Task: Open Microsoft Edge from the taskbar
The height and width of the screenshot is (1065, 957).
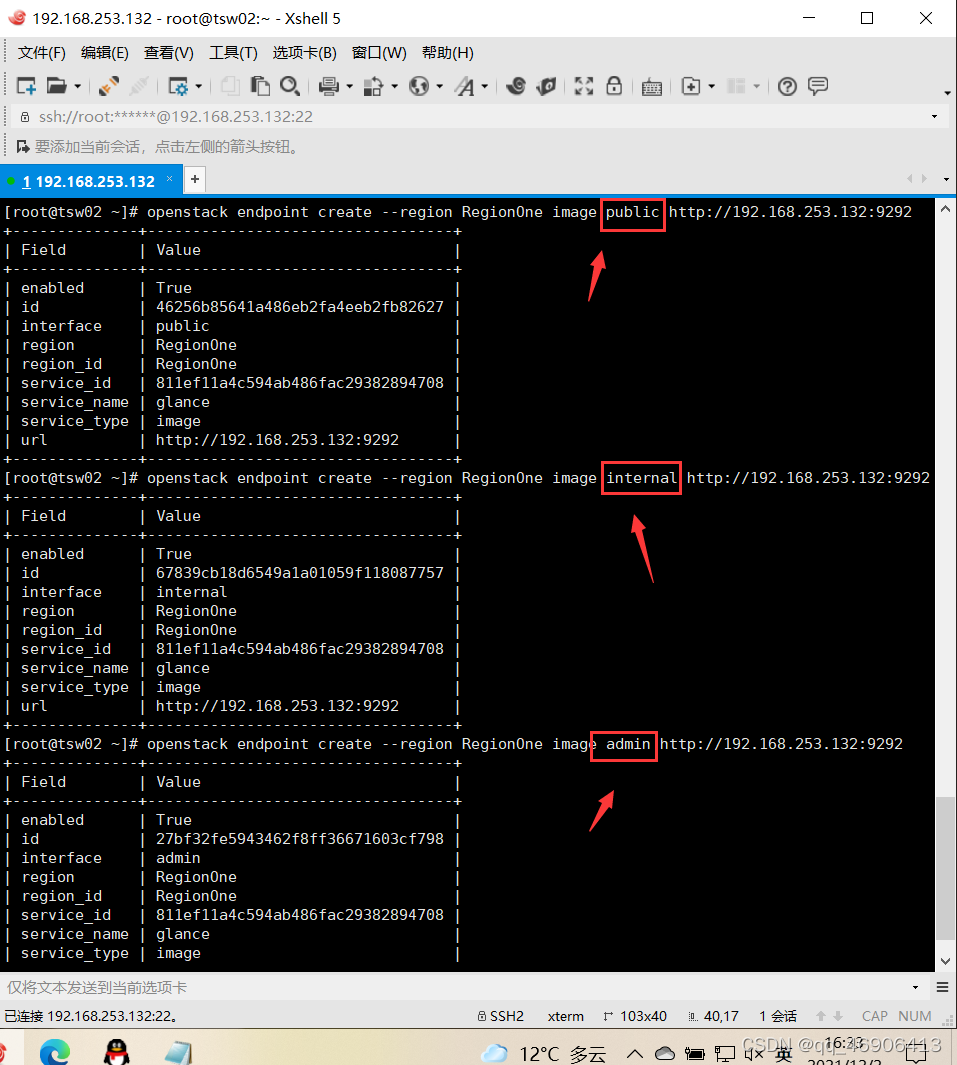Action: click(x=55, y=1051)
